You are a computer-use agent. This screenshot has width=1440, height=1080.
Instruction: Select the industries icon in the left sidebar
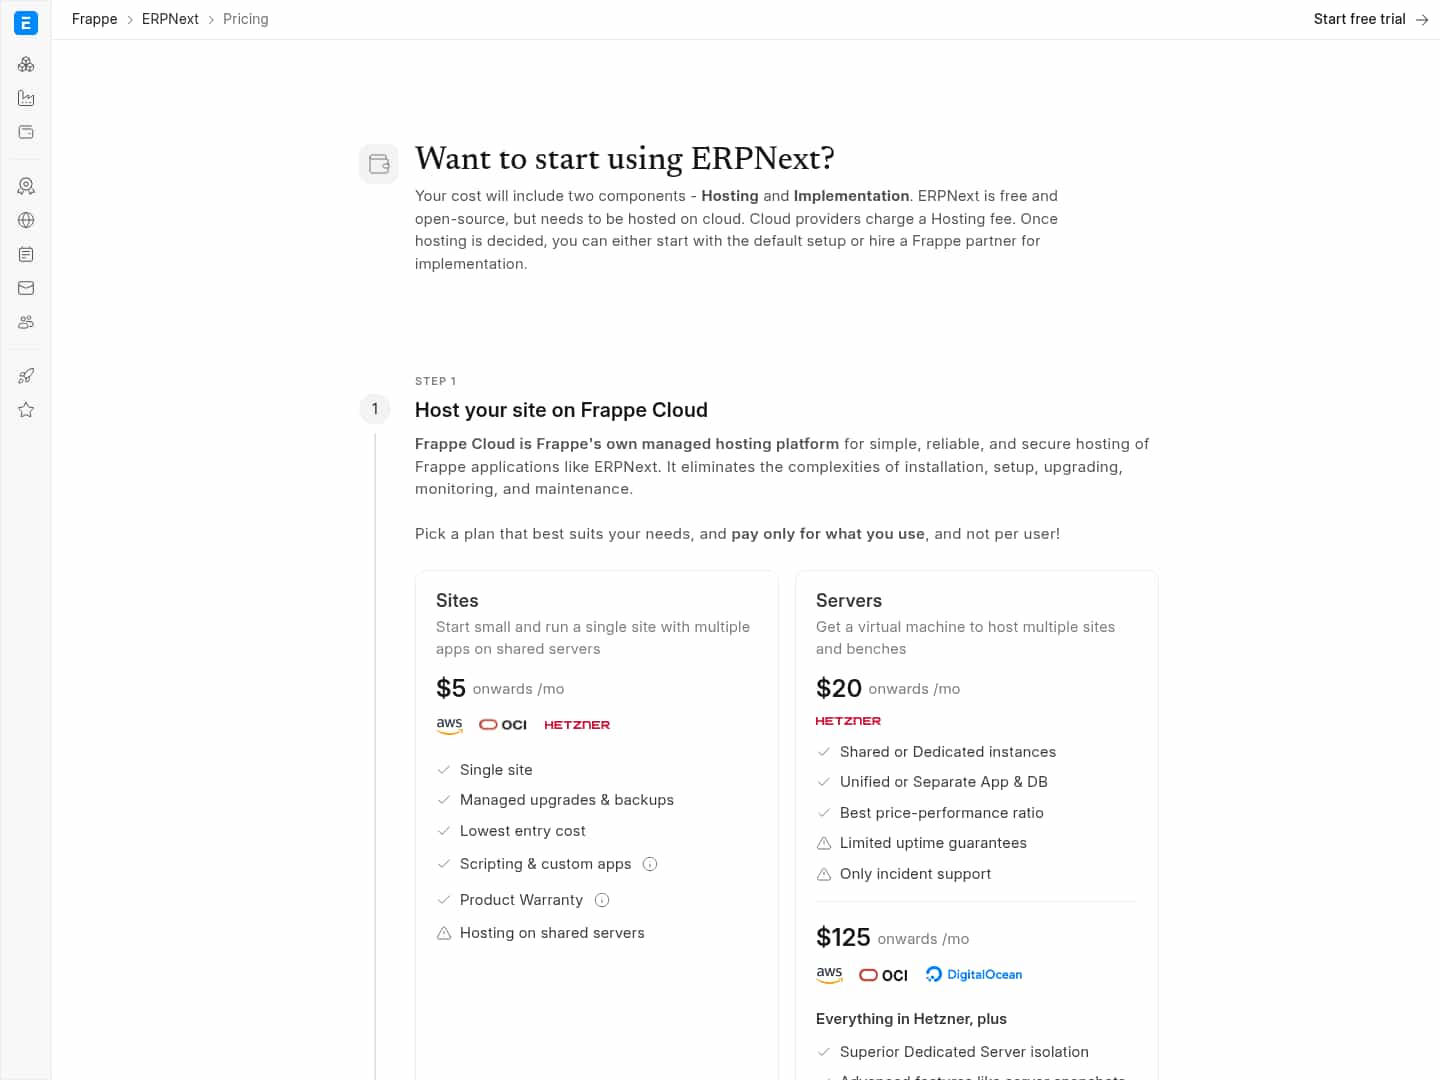coord(26,98)
